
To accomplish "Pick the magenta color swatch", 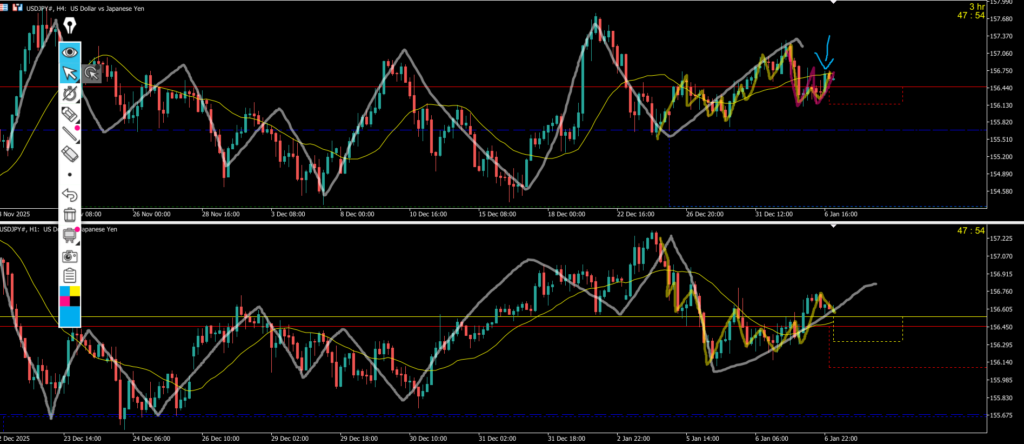I will (65, 300).
